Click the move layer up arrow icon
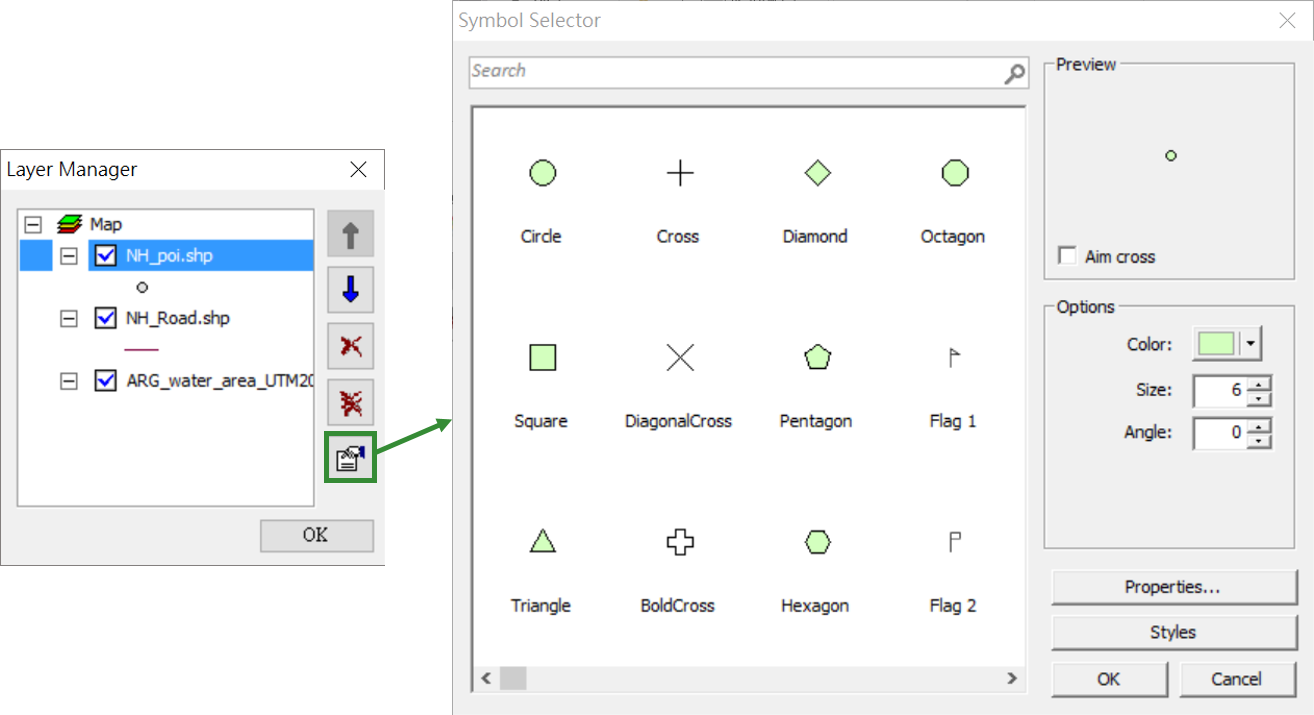 [350, 235]
